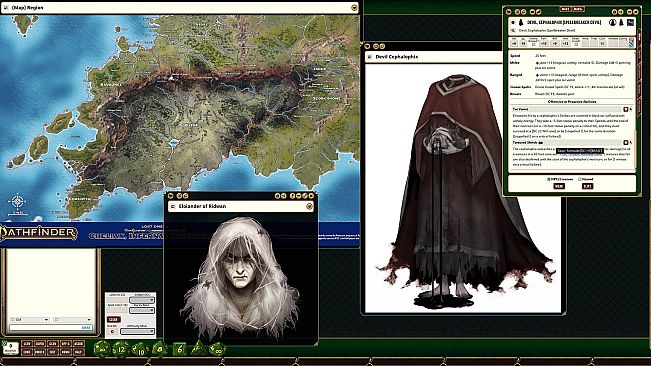Click the number field in modifier panel
The image size is (651, 366).
click(x=112, y=332)
